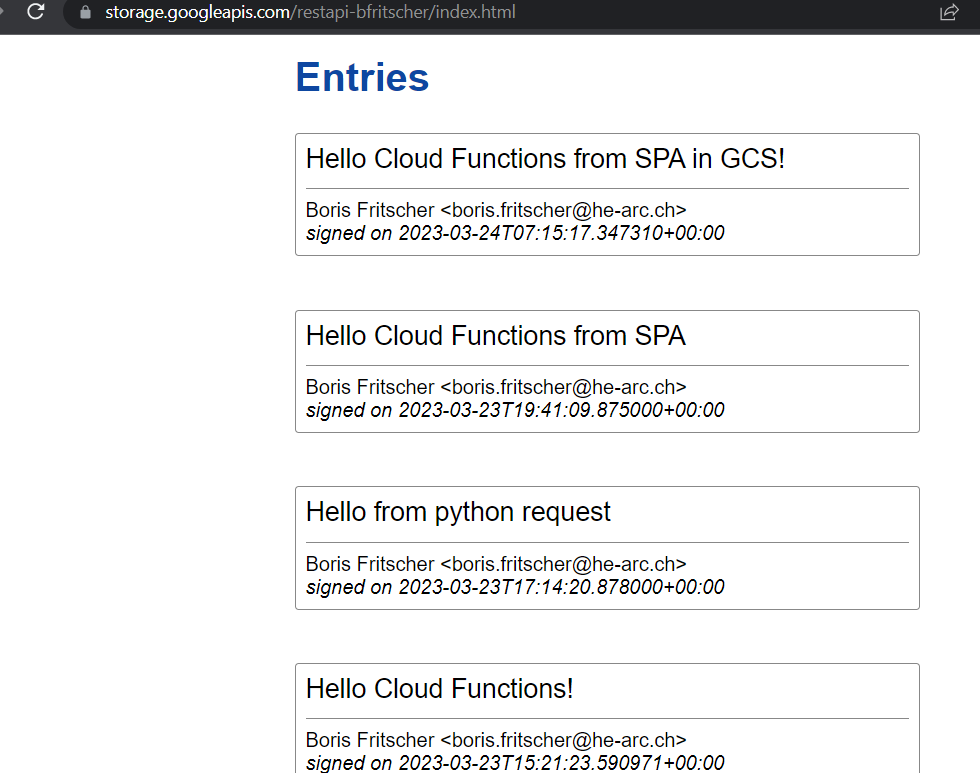Click the author name in the GCS entry card
The width and height of the screenshot is (980, 773).
pos(370,211)
